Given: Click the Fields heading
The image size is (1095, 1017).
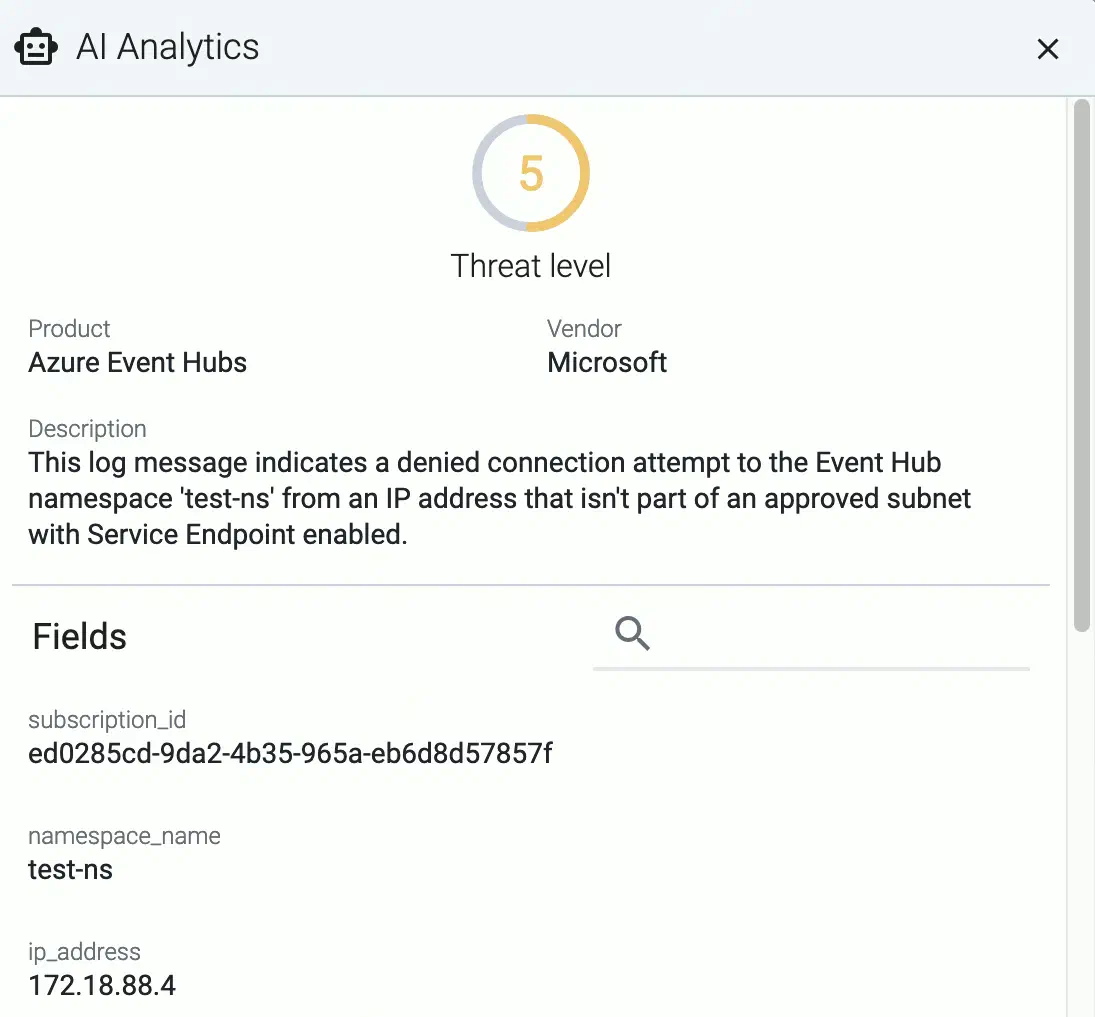Looking at the screenshot, I should point(80,636).
